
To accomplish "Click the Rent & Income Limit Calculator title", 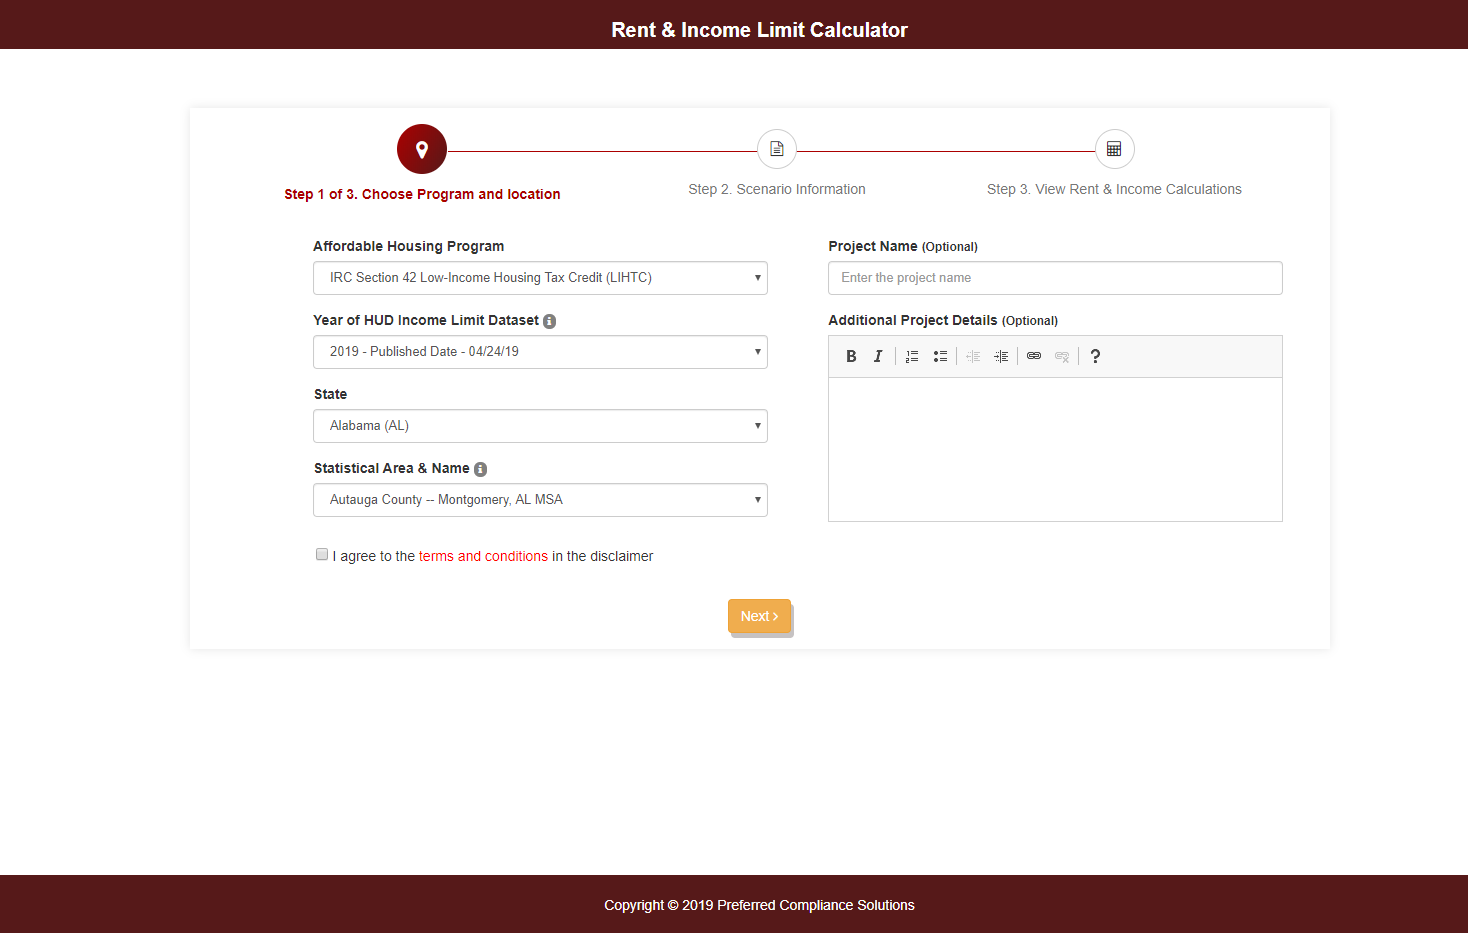I will (759, 30).
